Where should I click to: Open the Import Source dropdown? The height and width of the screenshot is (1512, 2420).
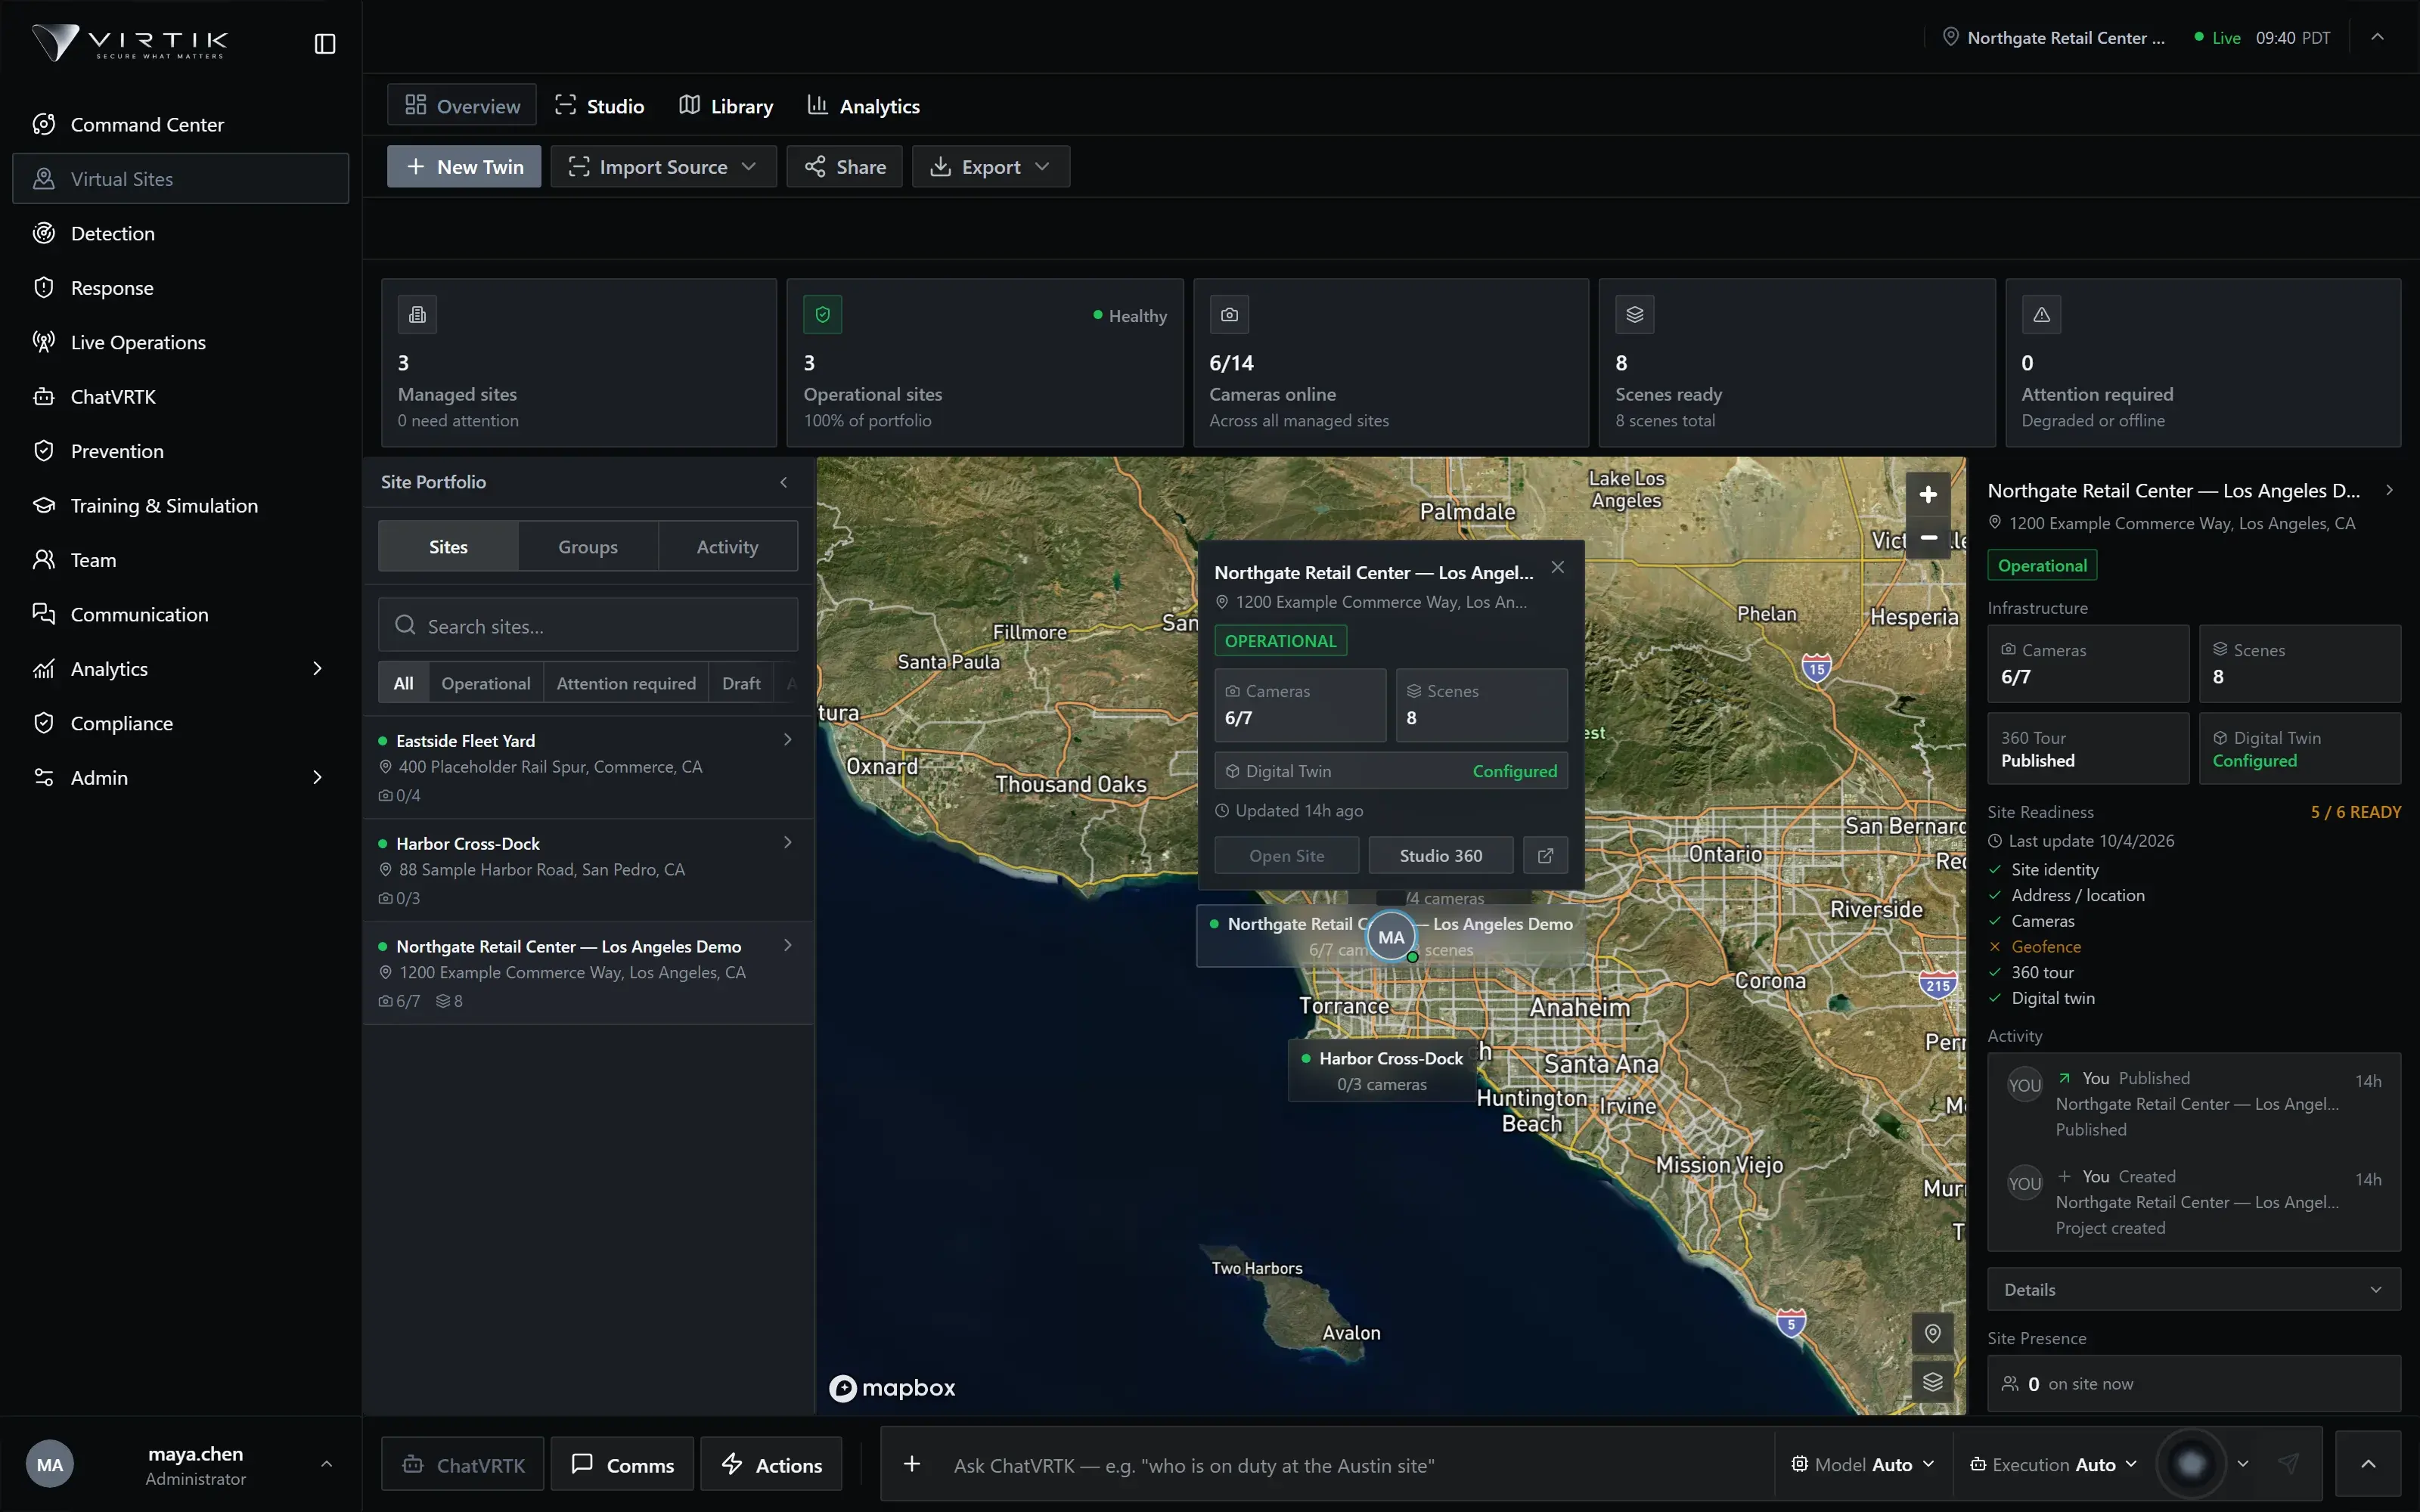click(663, 166)
